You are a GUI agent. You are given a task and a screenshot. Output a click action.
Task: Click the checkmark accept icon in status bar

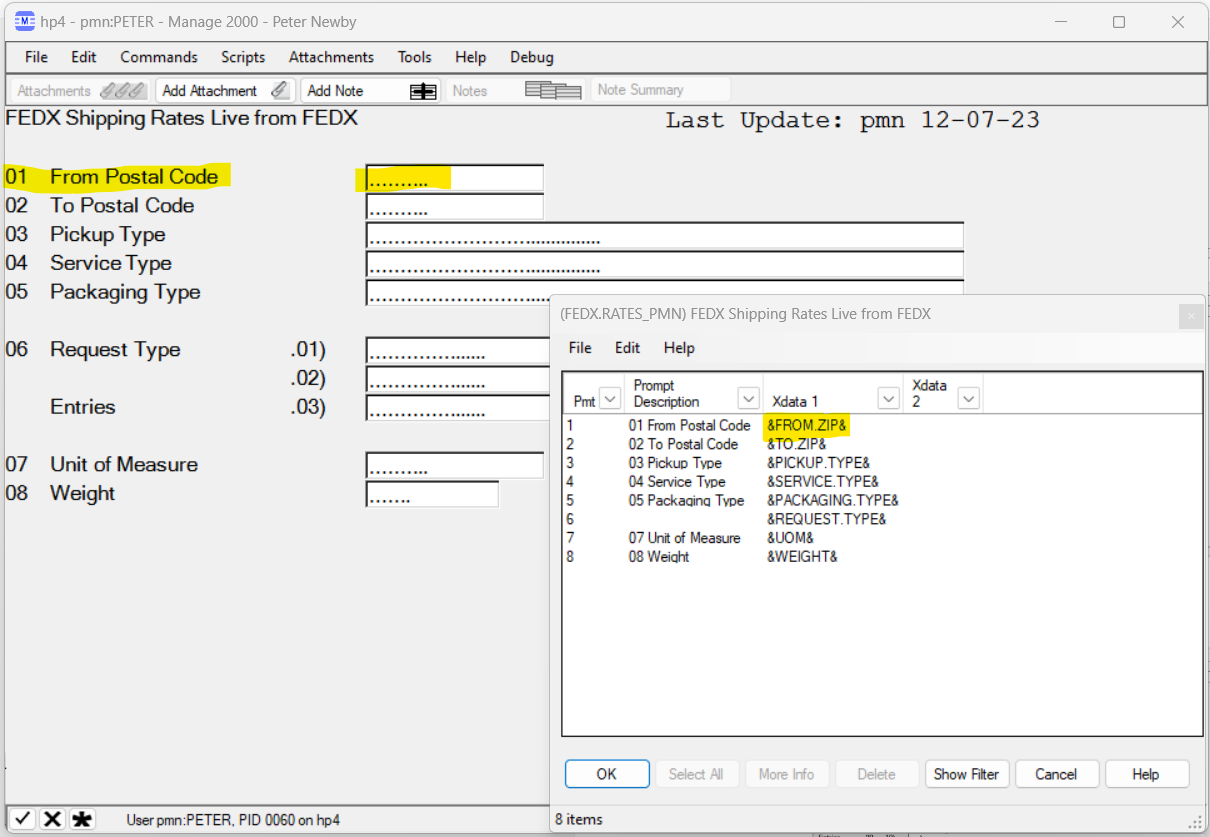point(23,819)
